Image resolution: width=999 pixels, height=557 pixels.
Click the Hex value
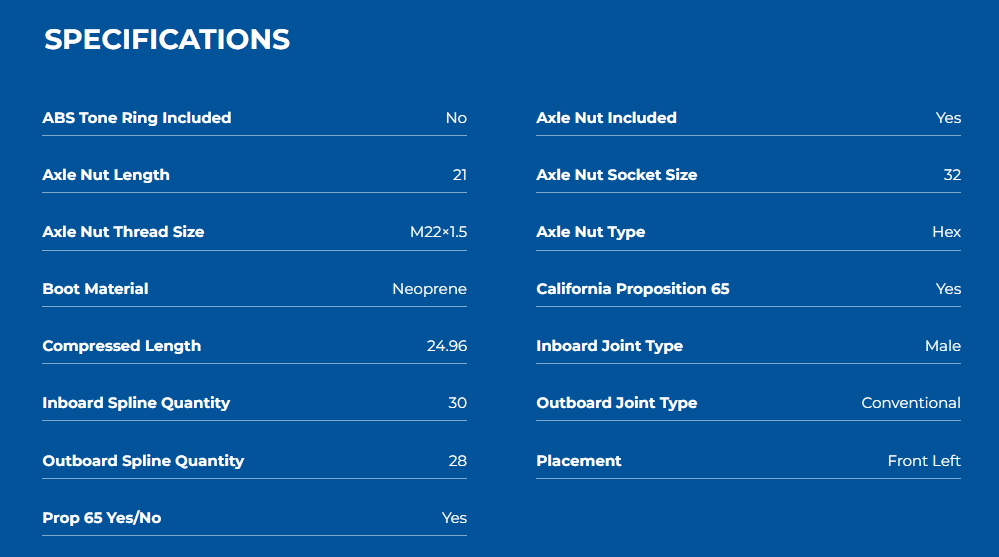(946, 232)
